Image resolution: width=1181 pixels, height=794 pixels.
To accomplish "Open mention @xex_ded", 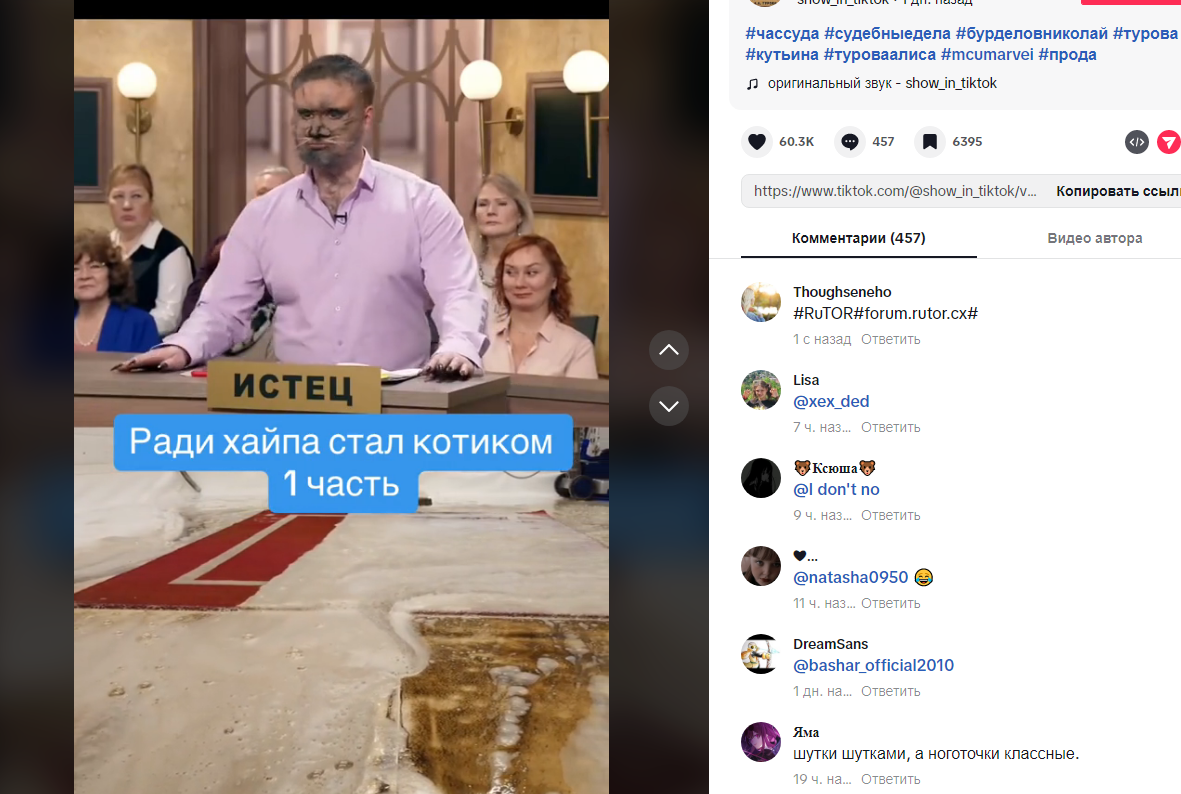I will point(831,402).
